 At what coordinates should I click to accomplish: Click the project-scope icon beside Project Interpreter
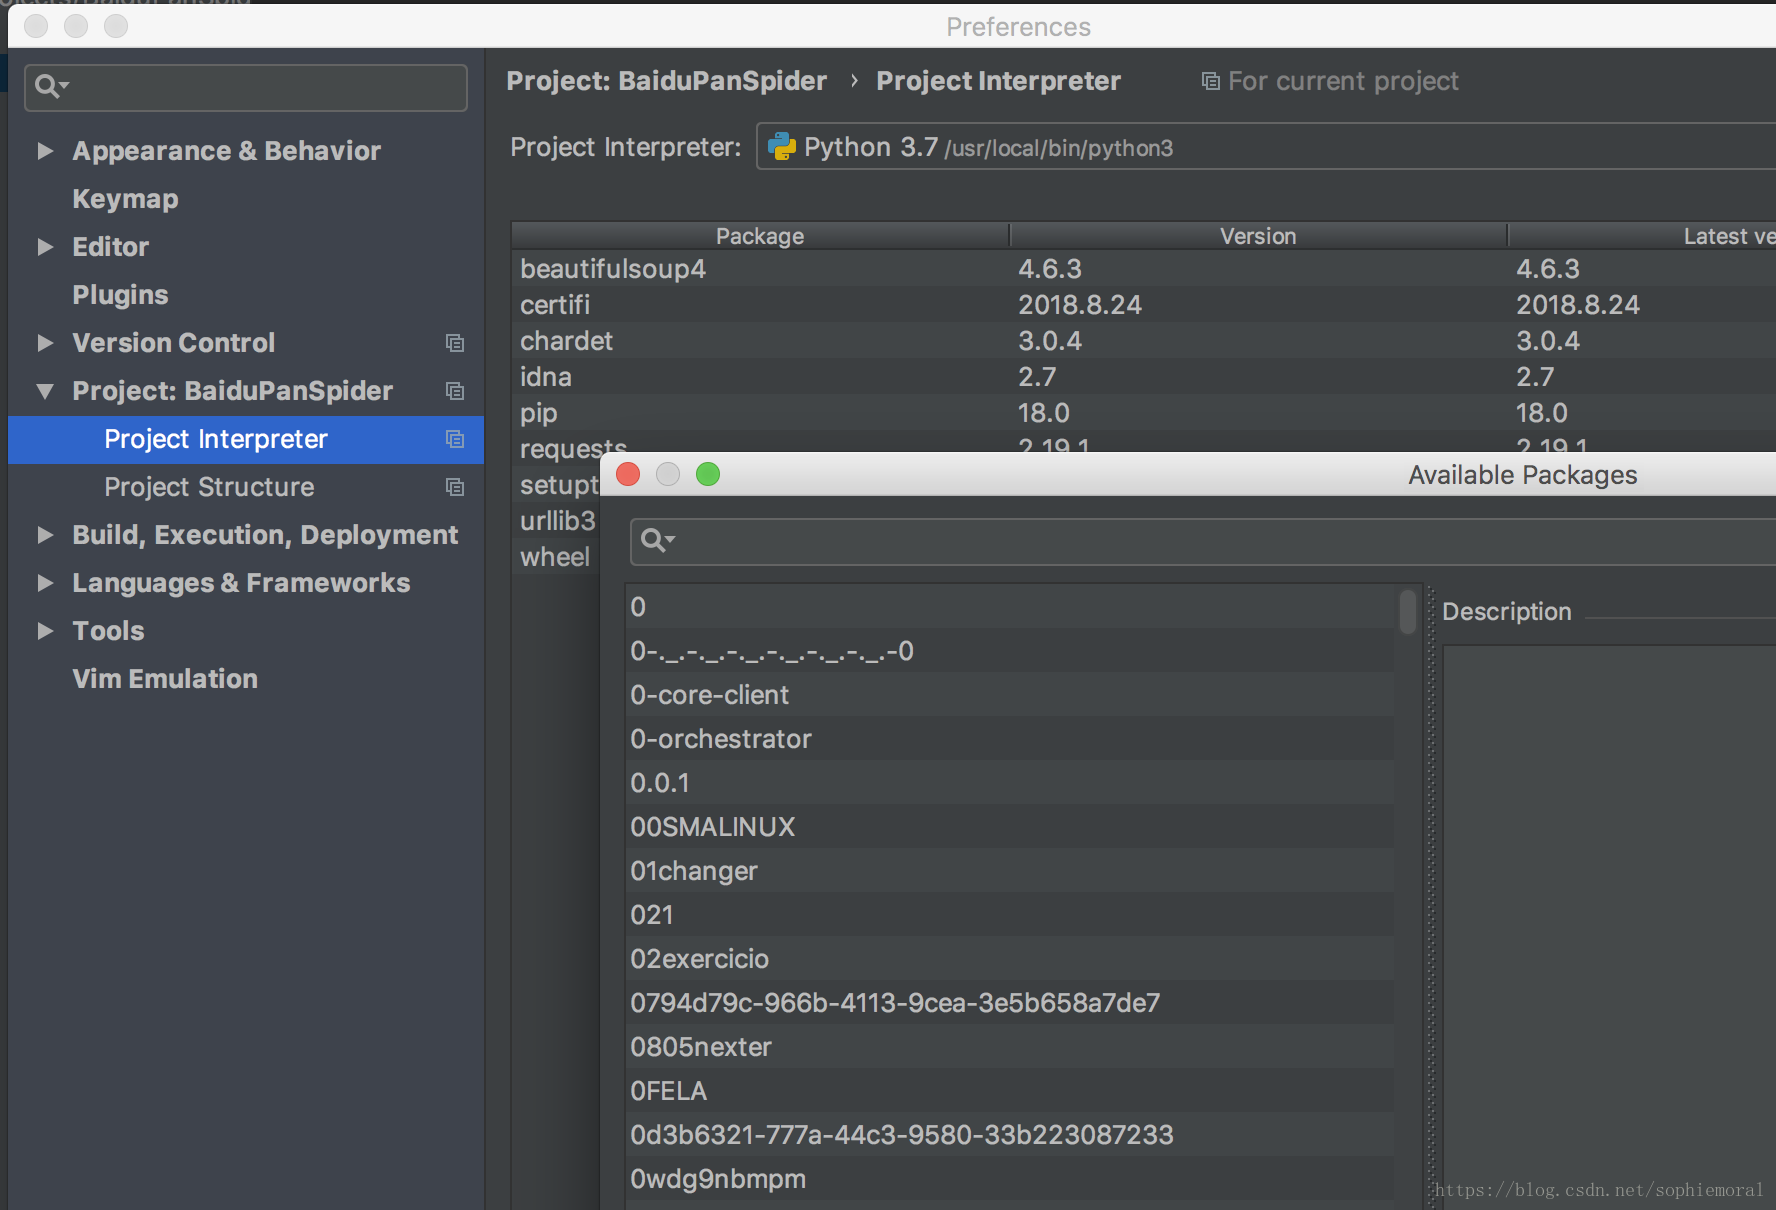click(x=455, y=439)
